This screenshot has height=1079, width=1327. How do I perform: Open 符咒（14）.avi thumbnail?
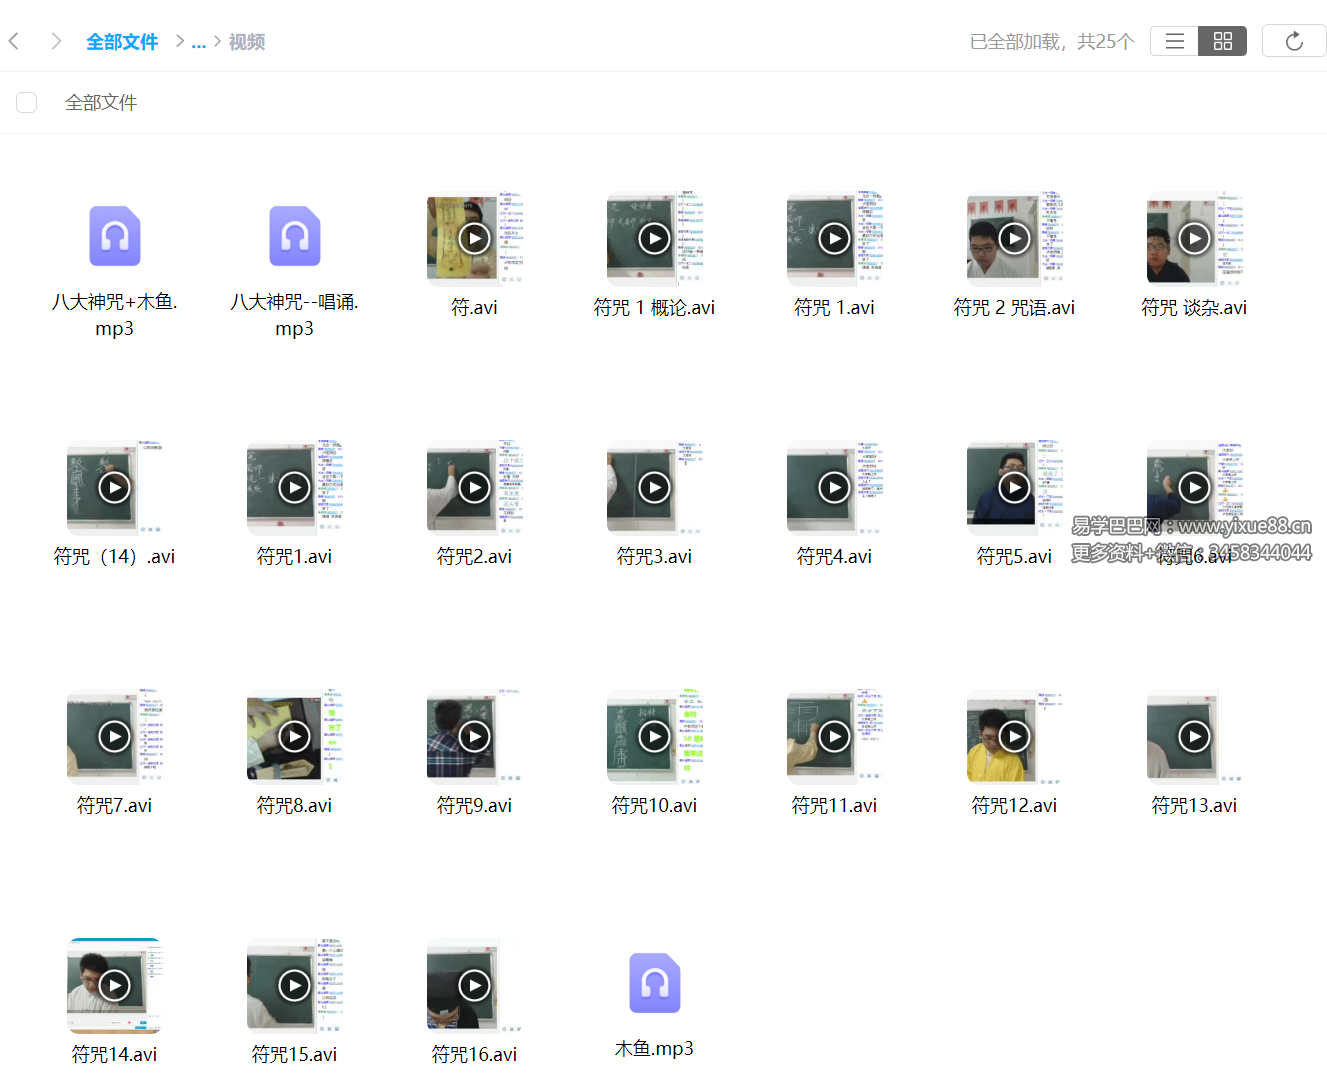coord(114,487)
